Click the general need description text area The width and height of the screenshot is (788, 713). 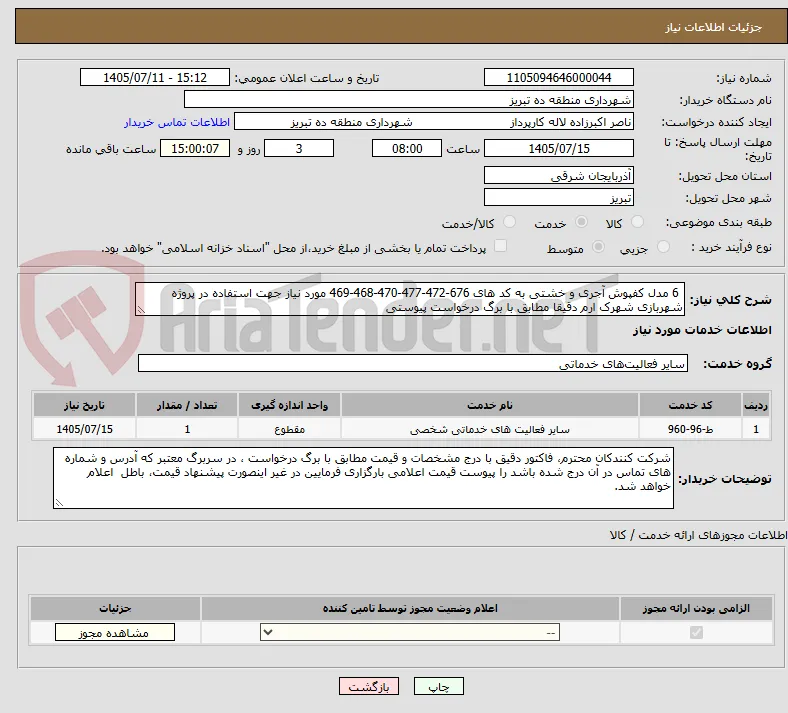click(410, 299)
